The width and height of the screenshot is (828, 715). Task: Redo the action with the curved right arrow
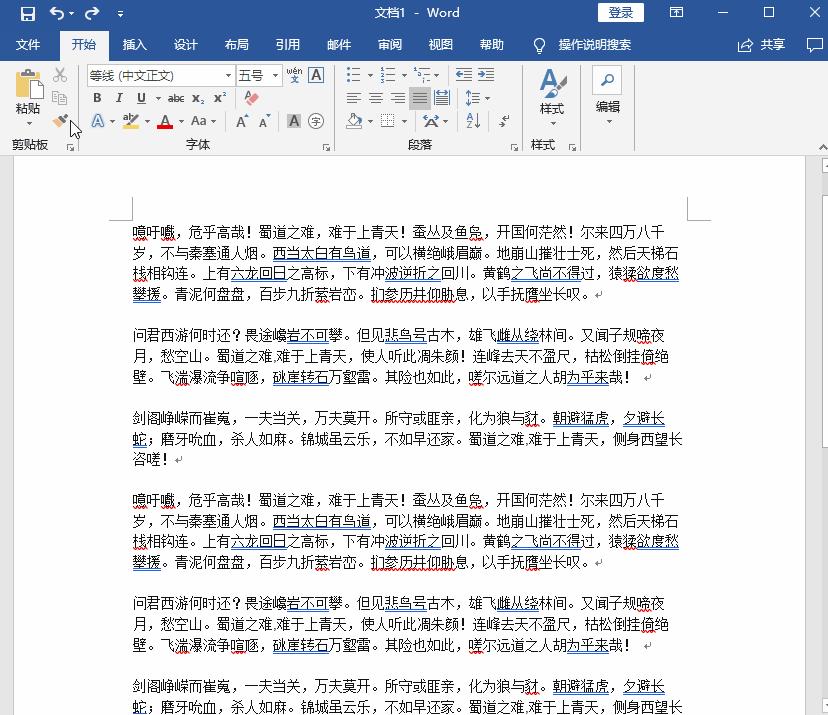point(92,13)
